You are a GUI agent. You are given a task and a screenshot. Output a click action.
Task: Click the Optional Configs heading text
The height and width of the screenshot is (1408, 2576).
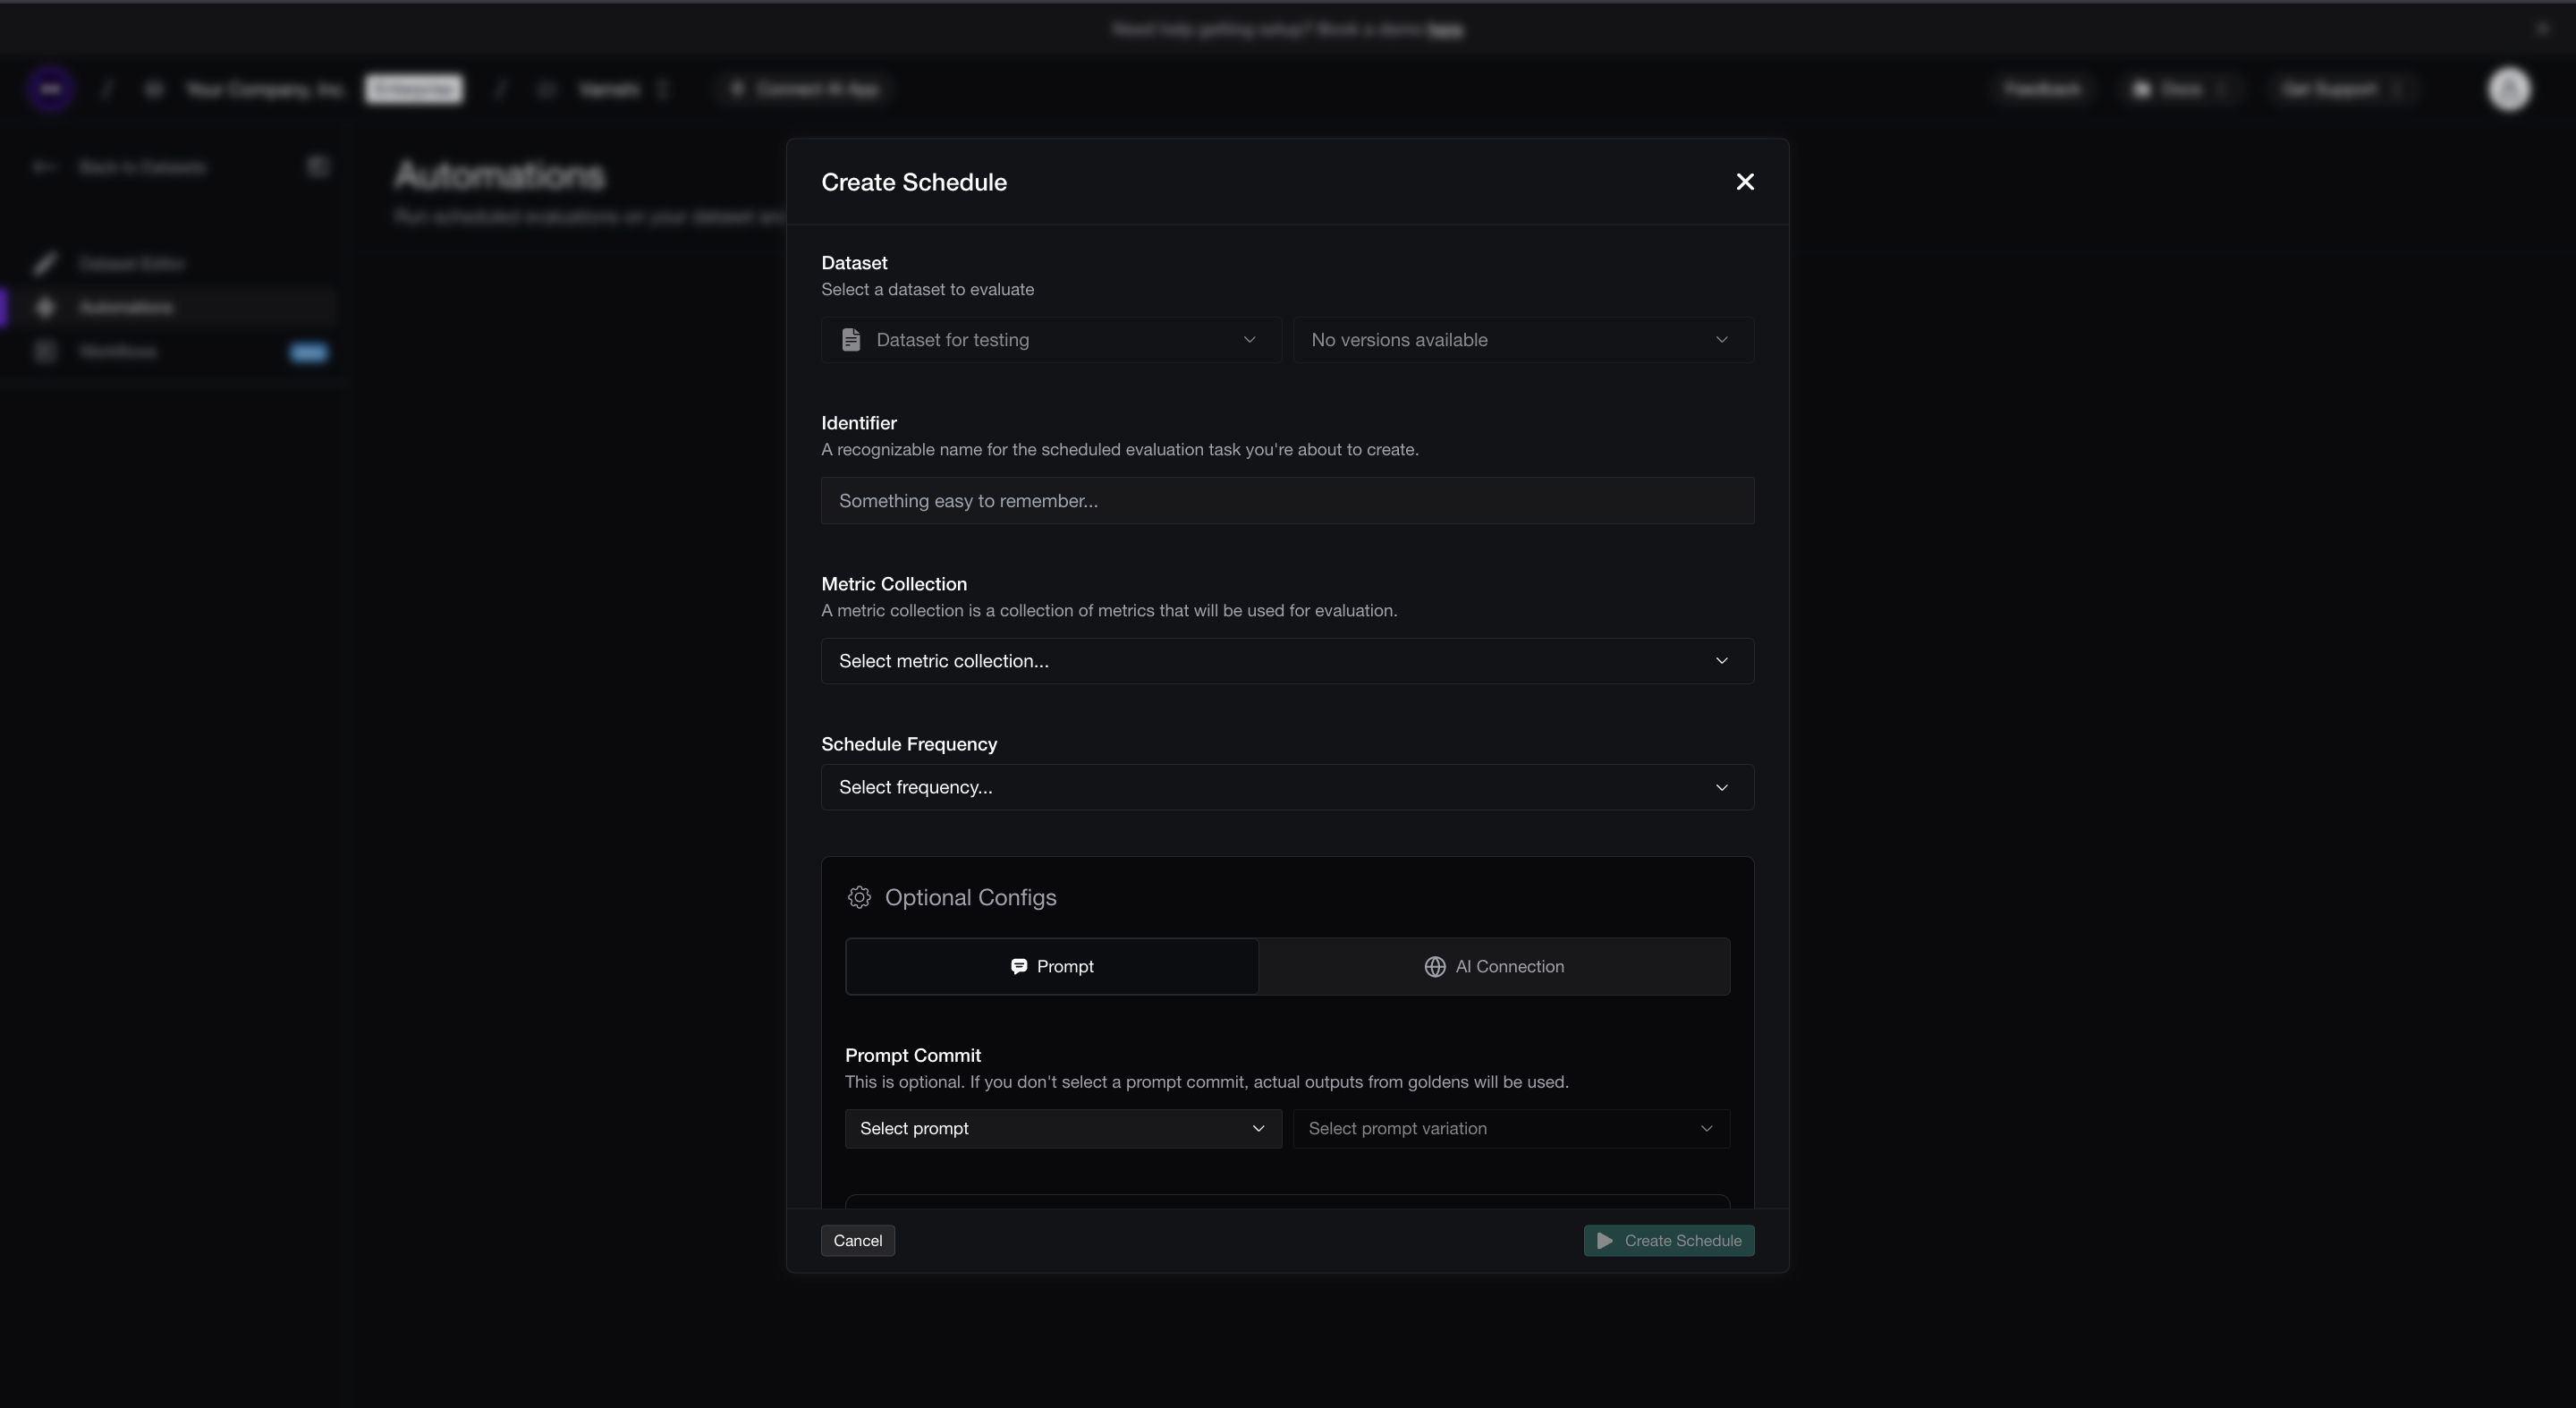(970, 897)
